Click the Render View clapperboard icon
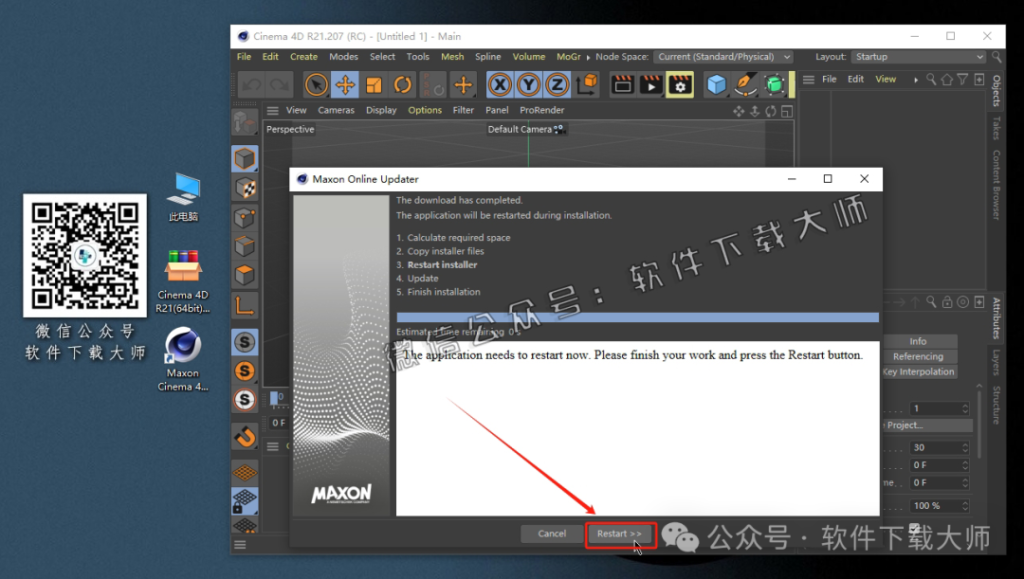1024x579 pixels. click(622, 85)
